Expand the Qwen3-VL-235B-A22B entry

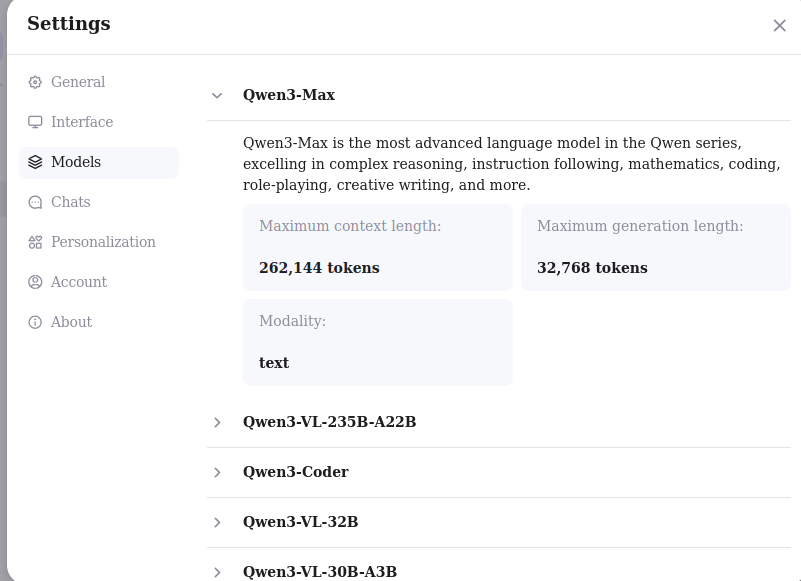point(217,422)
